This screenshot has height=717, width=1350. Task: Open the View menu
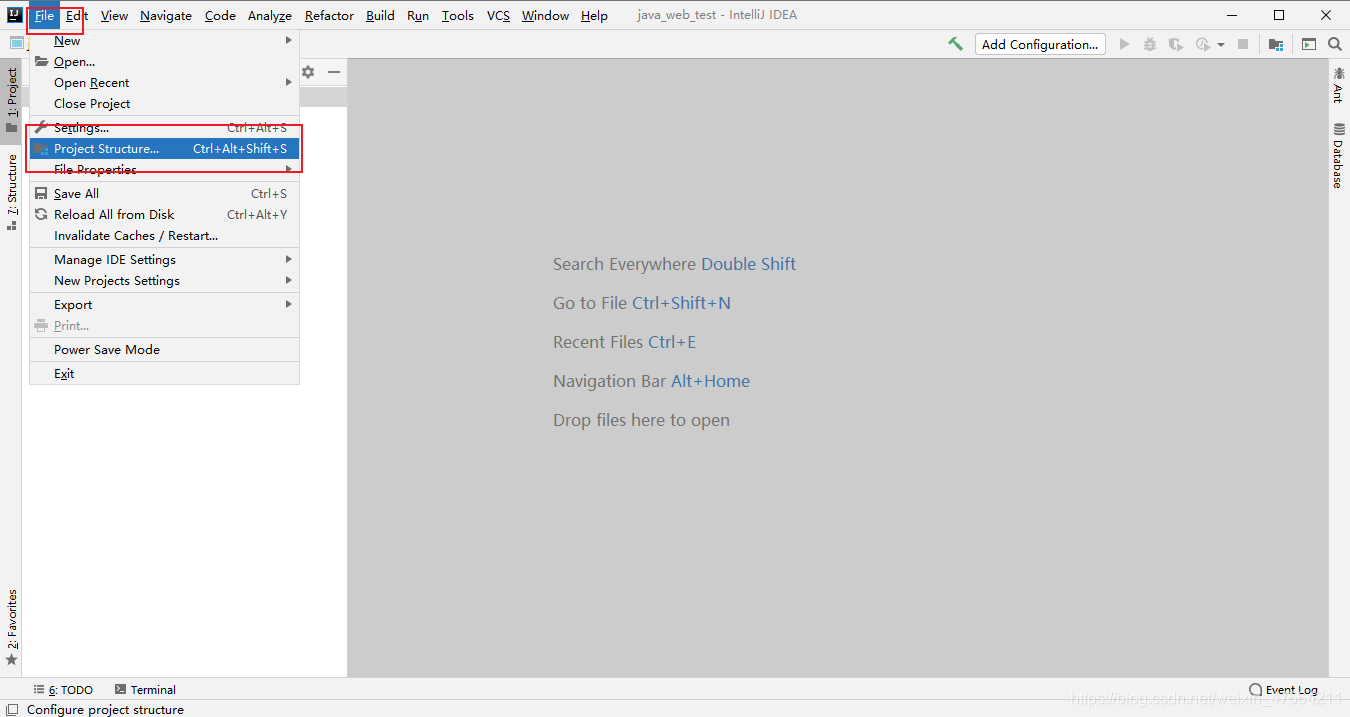click(x=114, y=15)
